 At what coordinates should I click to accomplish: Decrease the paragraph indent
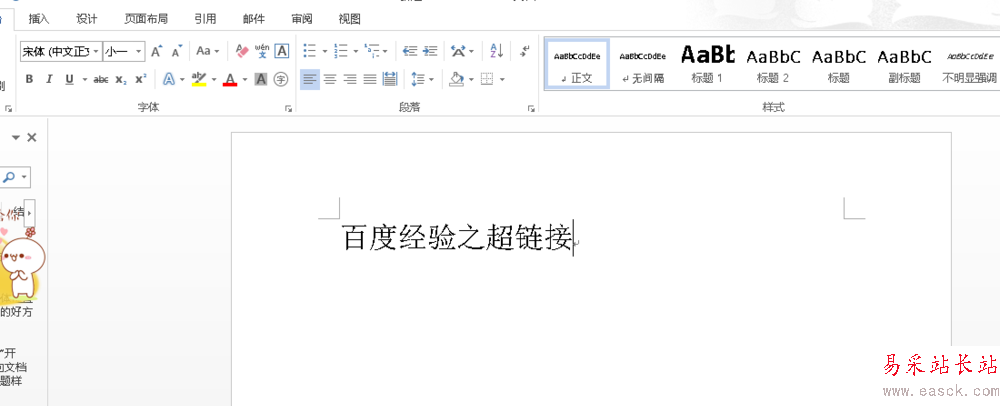click(x=410, y=51)
